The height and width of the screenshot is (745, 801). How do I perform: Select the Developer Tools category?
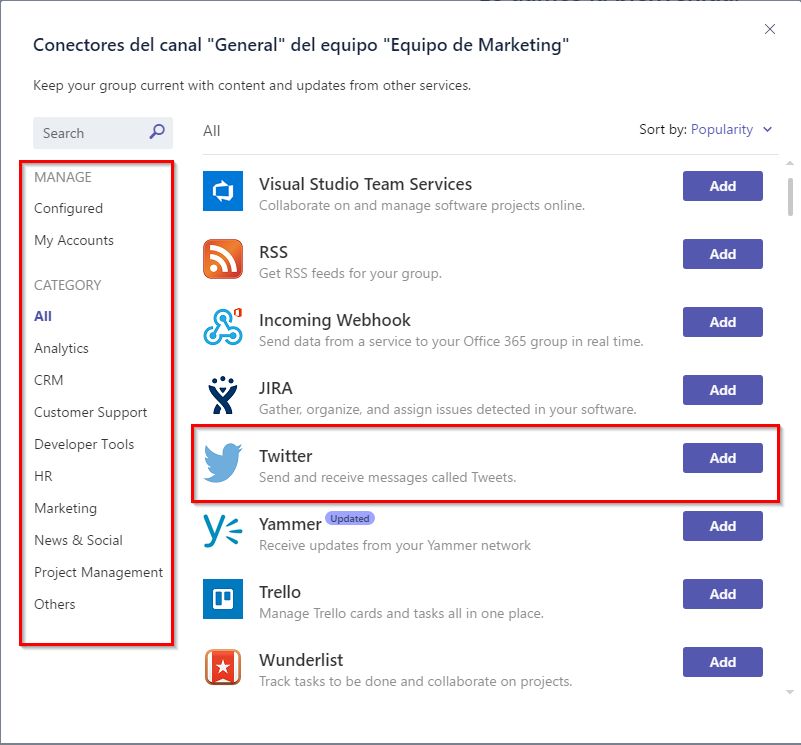[84, 445]
